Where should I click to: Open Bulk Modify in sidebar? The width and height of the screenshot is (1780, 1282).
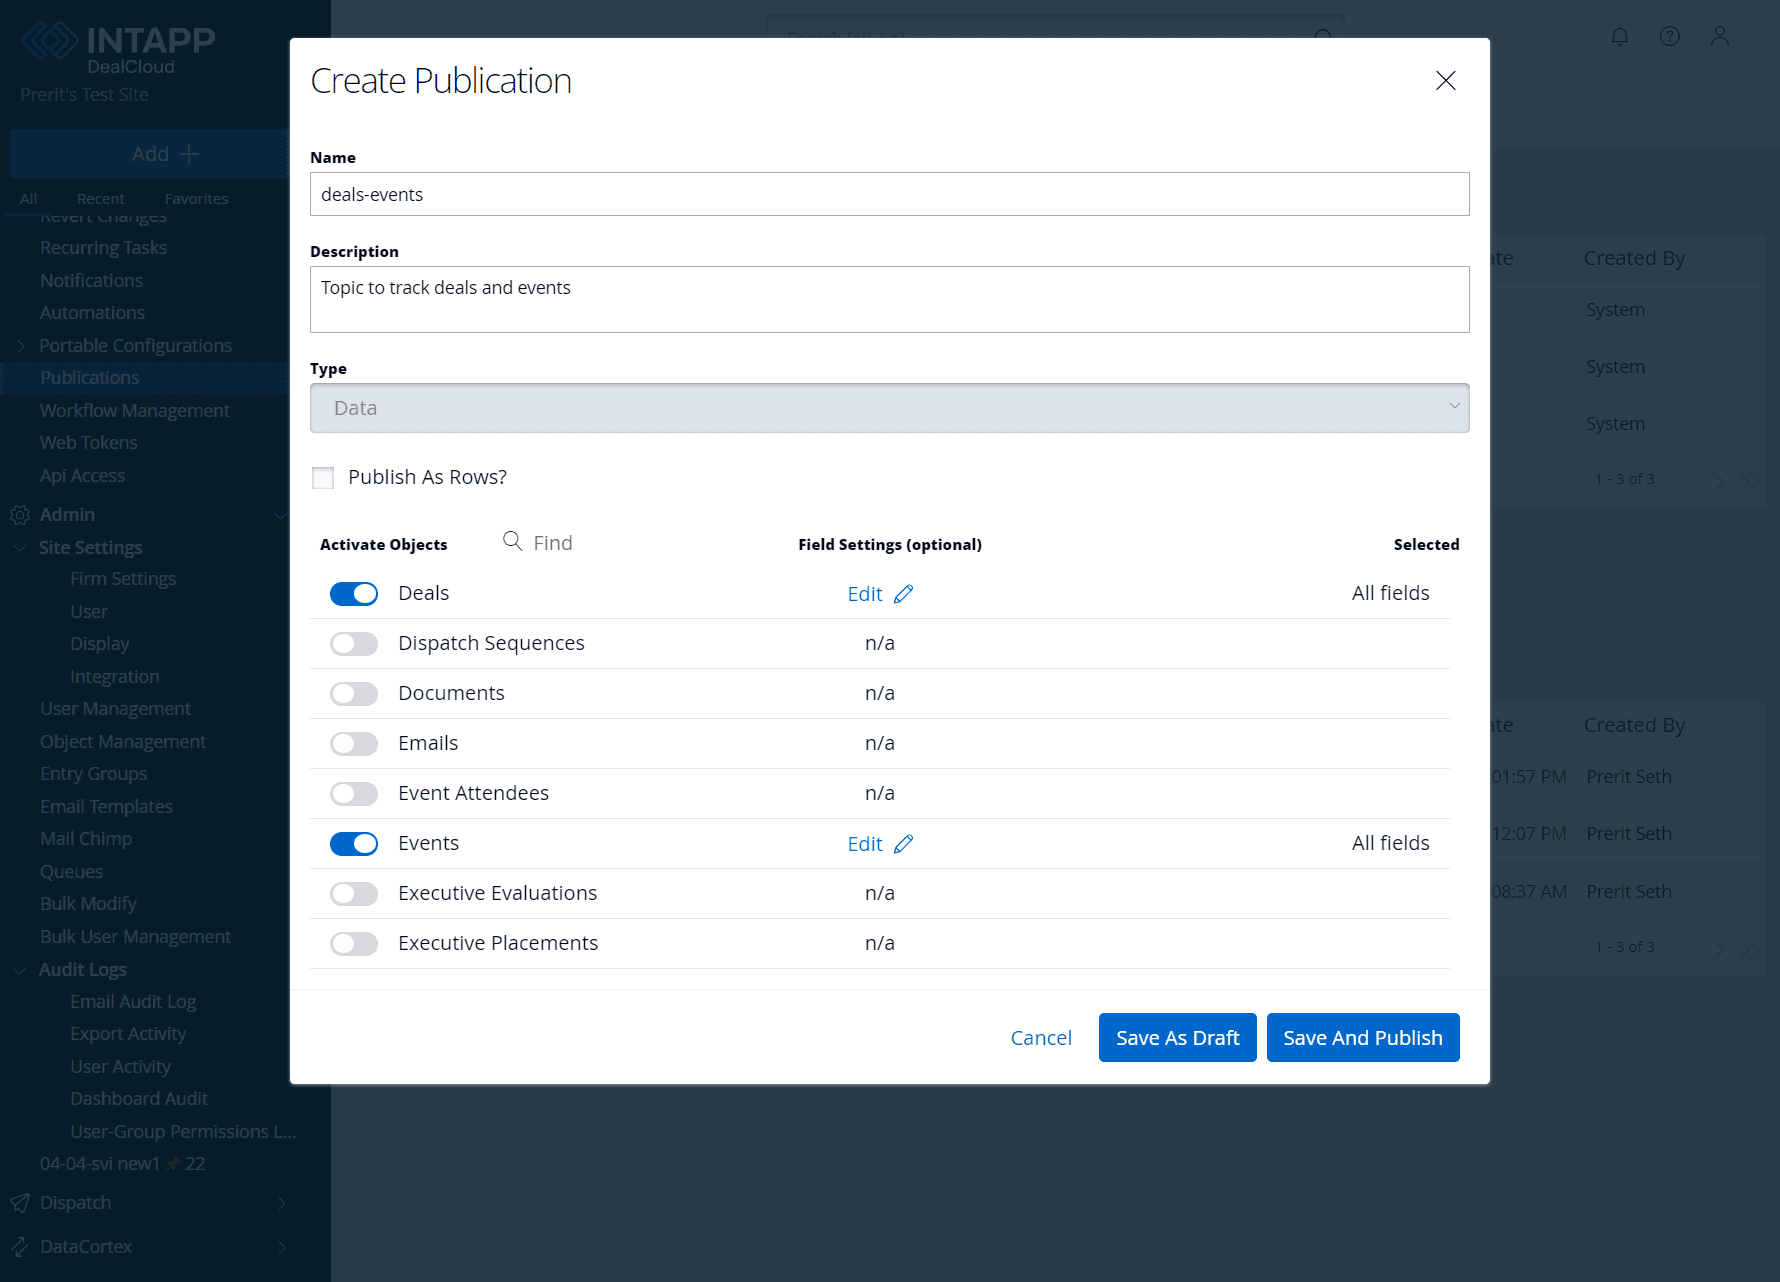[x=89, y=904]
